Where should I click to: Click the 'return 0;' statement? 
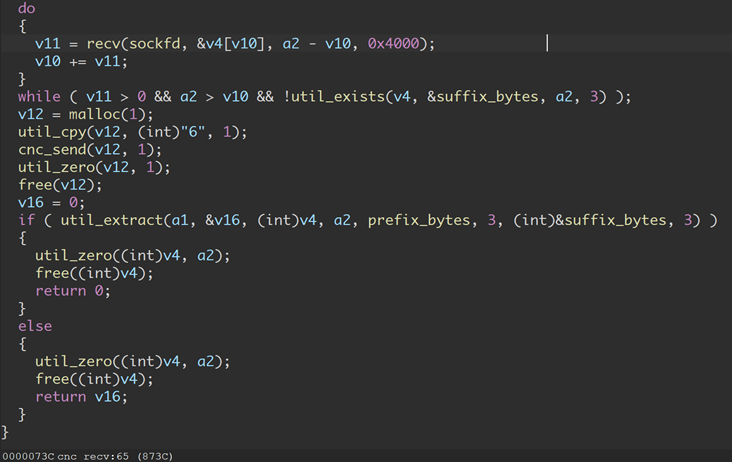pos(73,291)
